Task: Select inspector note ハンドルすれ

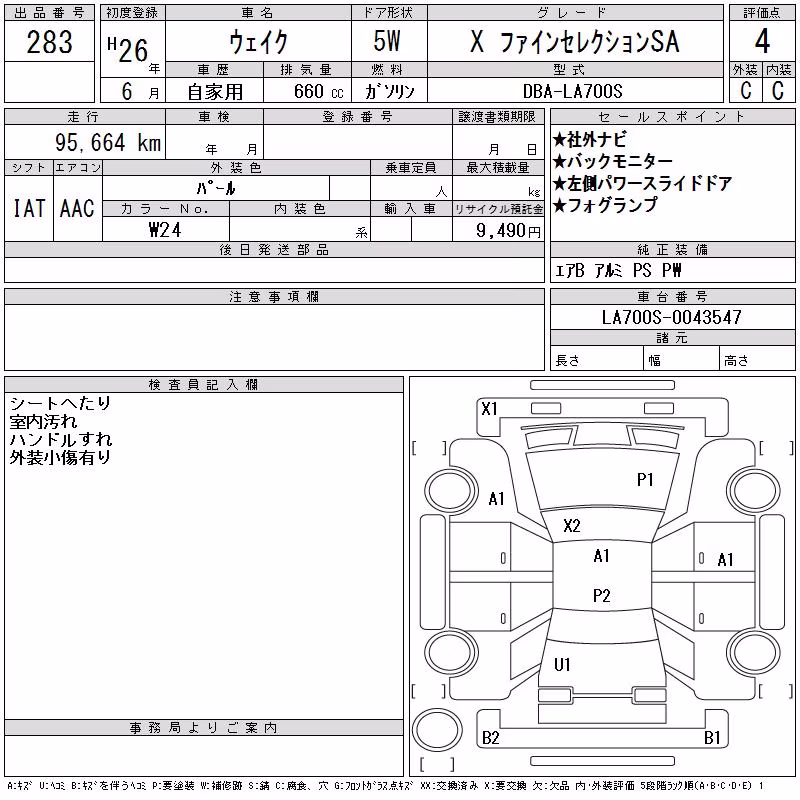Action: click(61, 439)
